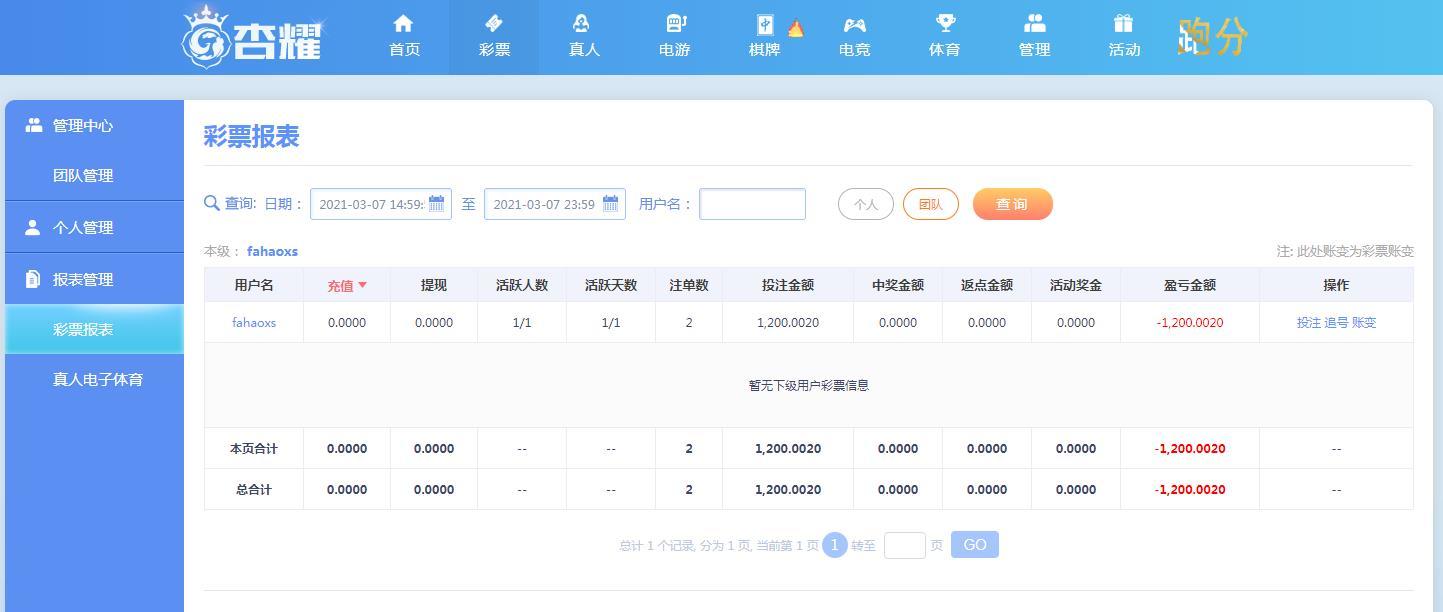Select page 1 in pagination
The height and width of the screenshot is (612, 1443).
(835, 545)
